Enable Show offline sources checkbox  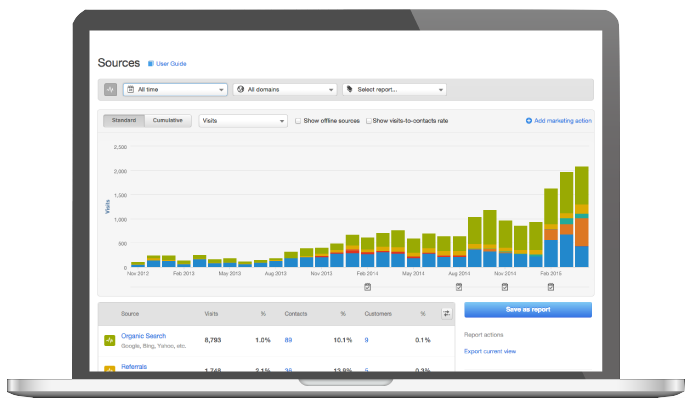click(x=298, y=121)
